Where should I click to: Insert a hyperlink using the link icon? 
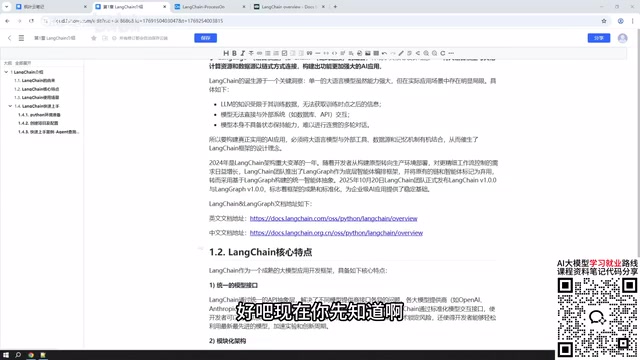(259, 53)
